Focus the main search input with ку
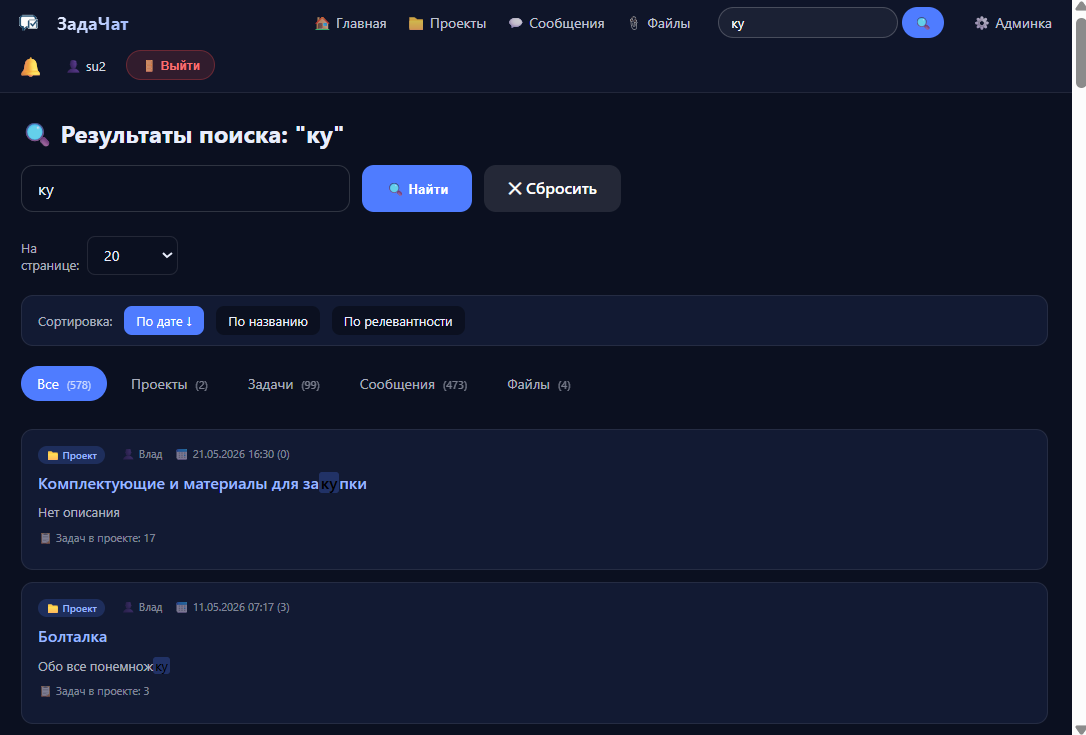This screenshot has height=735, width=1086. (x=186, y=188)
